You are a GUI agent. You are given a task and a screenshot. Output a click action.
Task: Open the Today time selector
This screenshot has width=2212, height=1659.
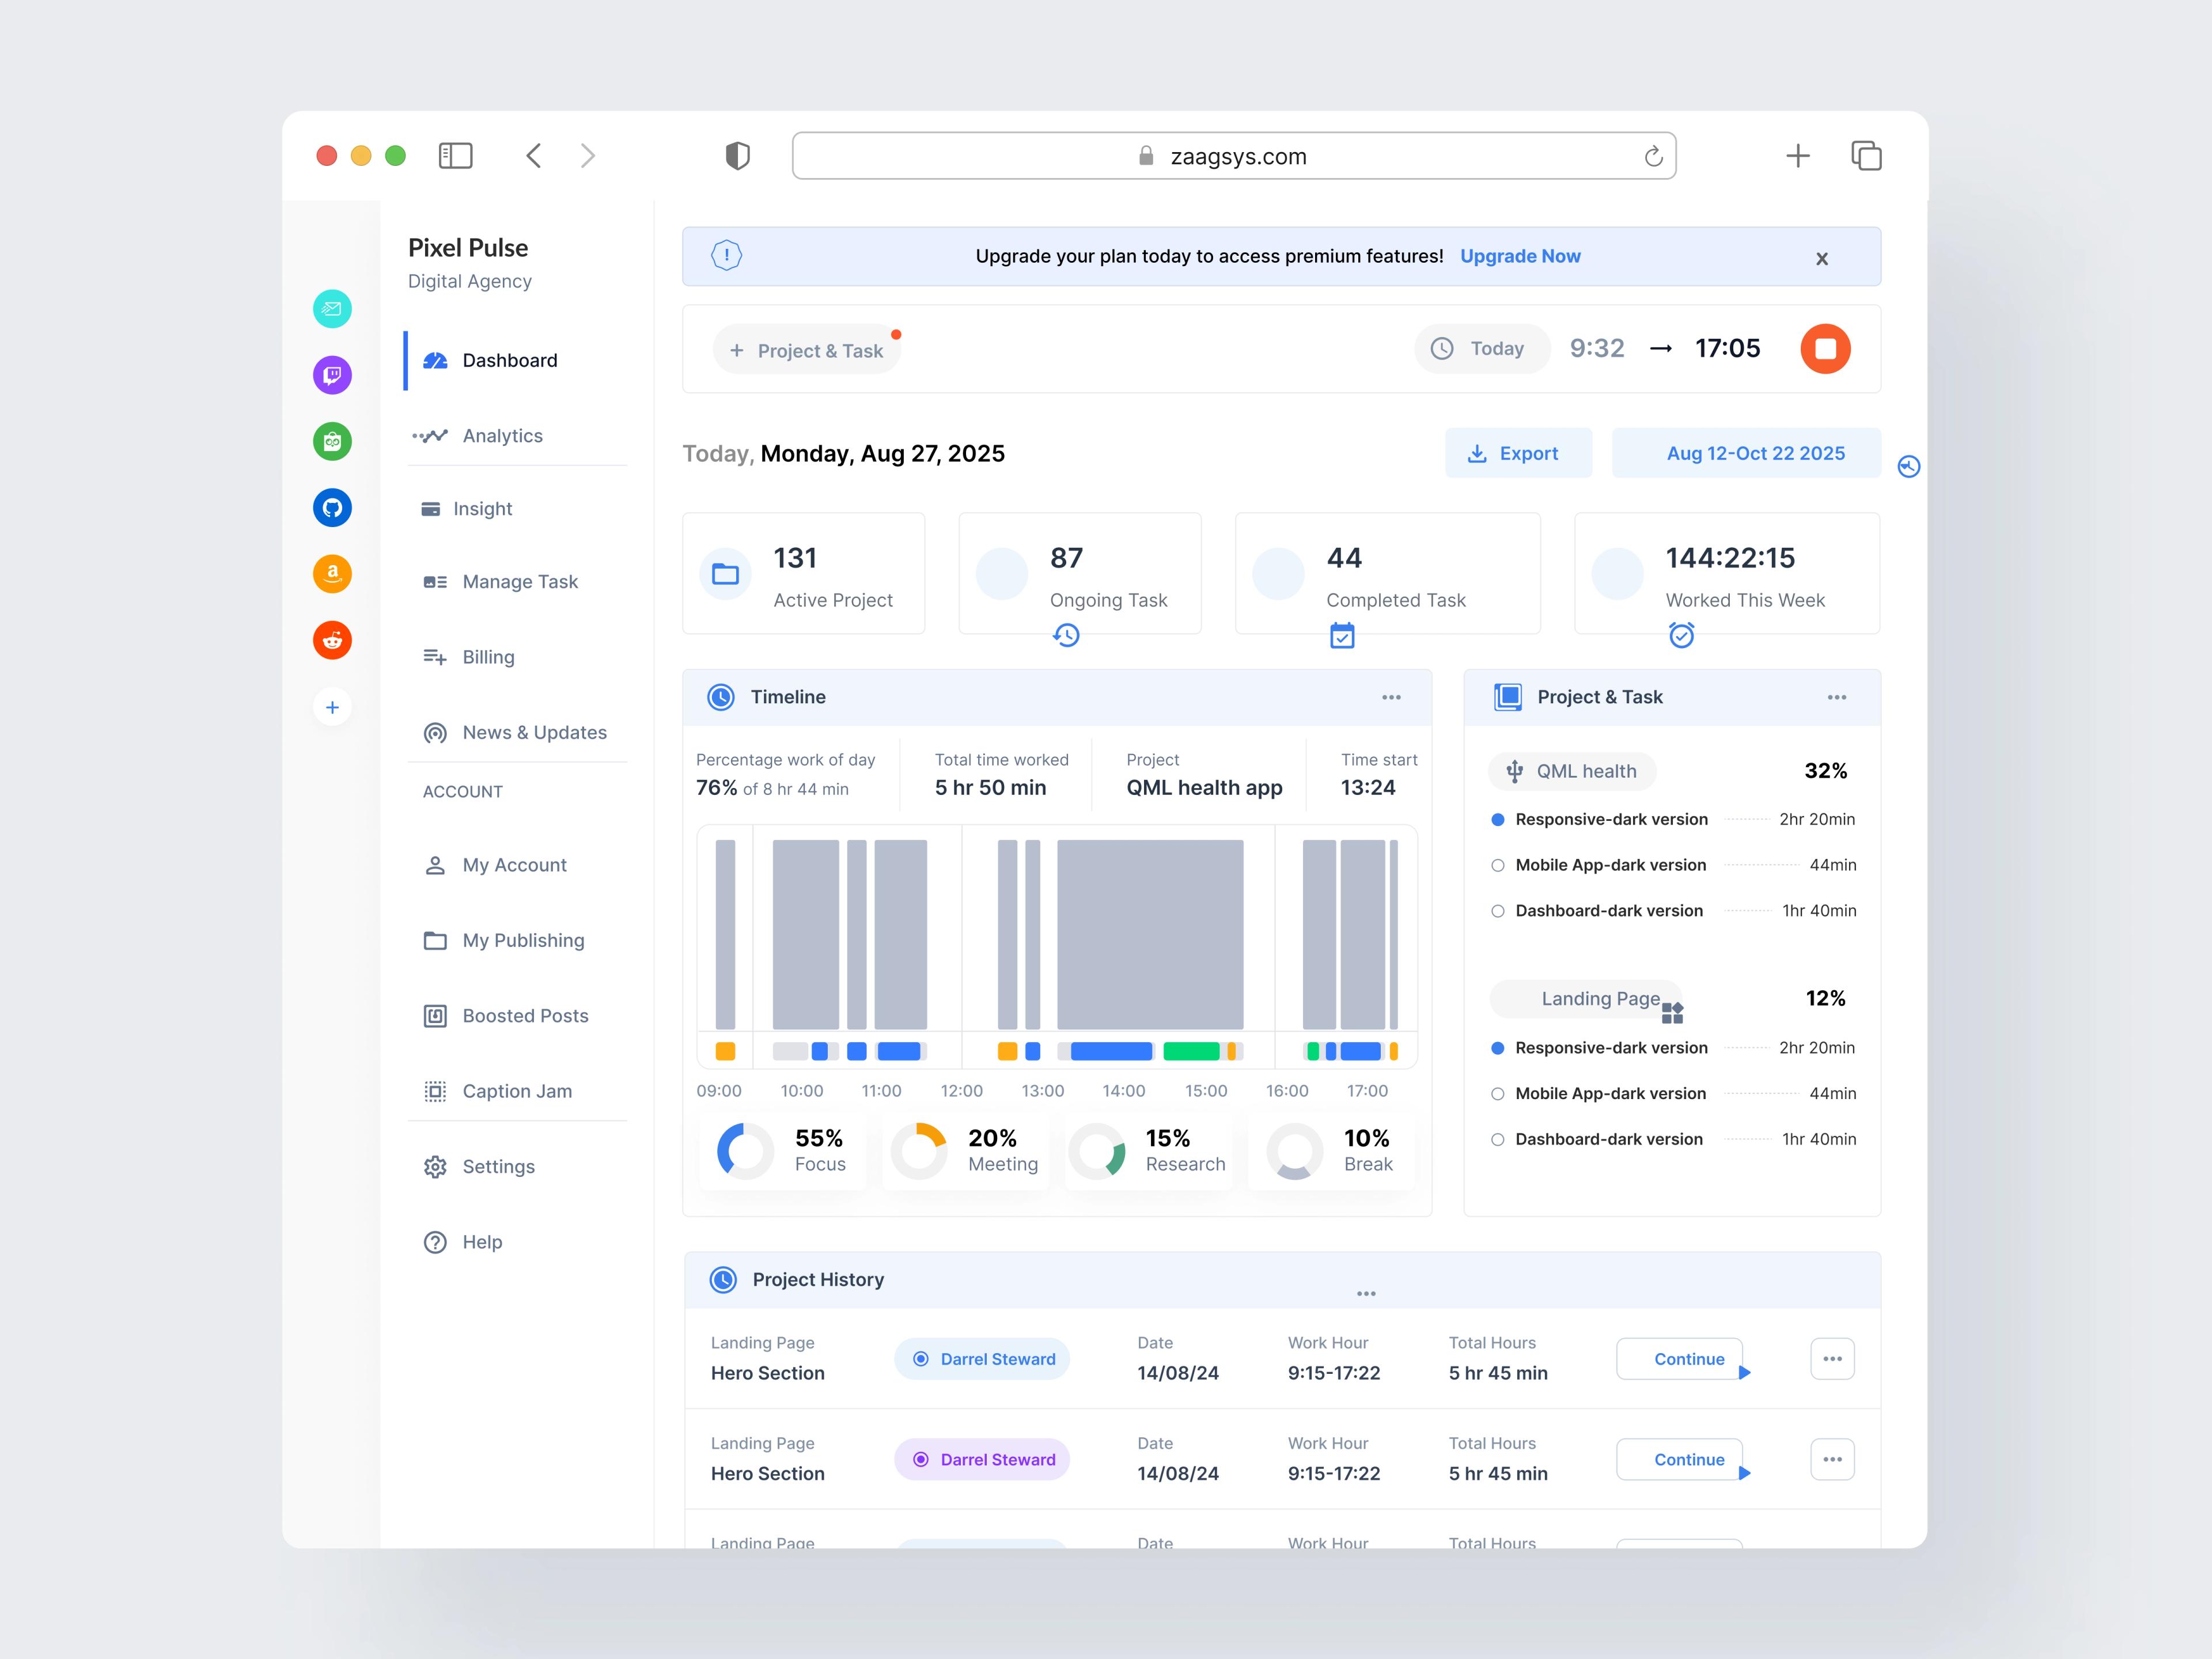[1482, 348]
